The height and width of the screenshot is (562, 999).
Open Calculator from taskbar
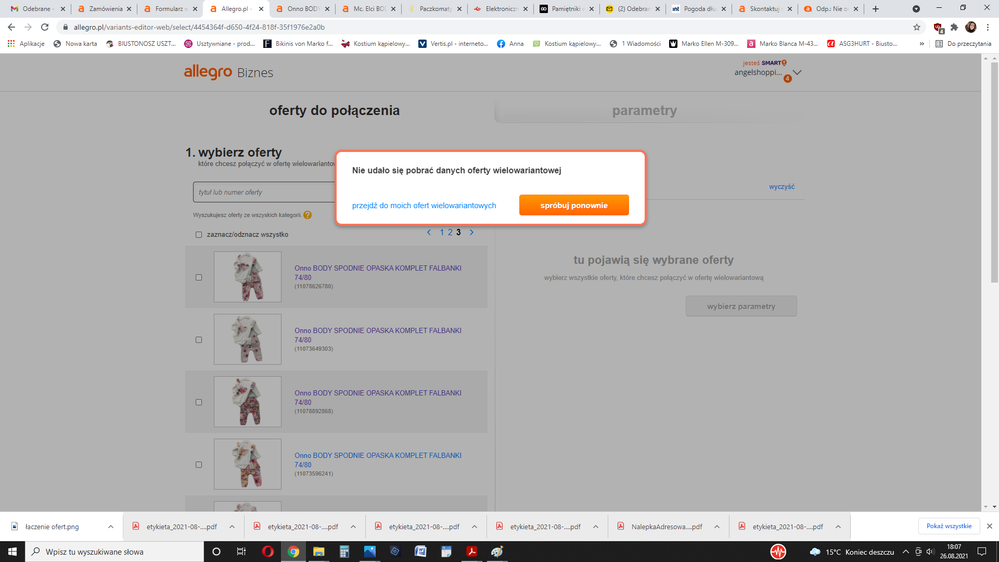point(344,552)
